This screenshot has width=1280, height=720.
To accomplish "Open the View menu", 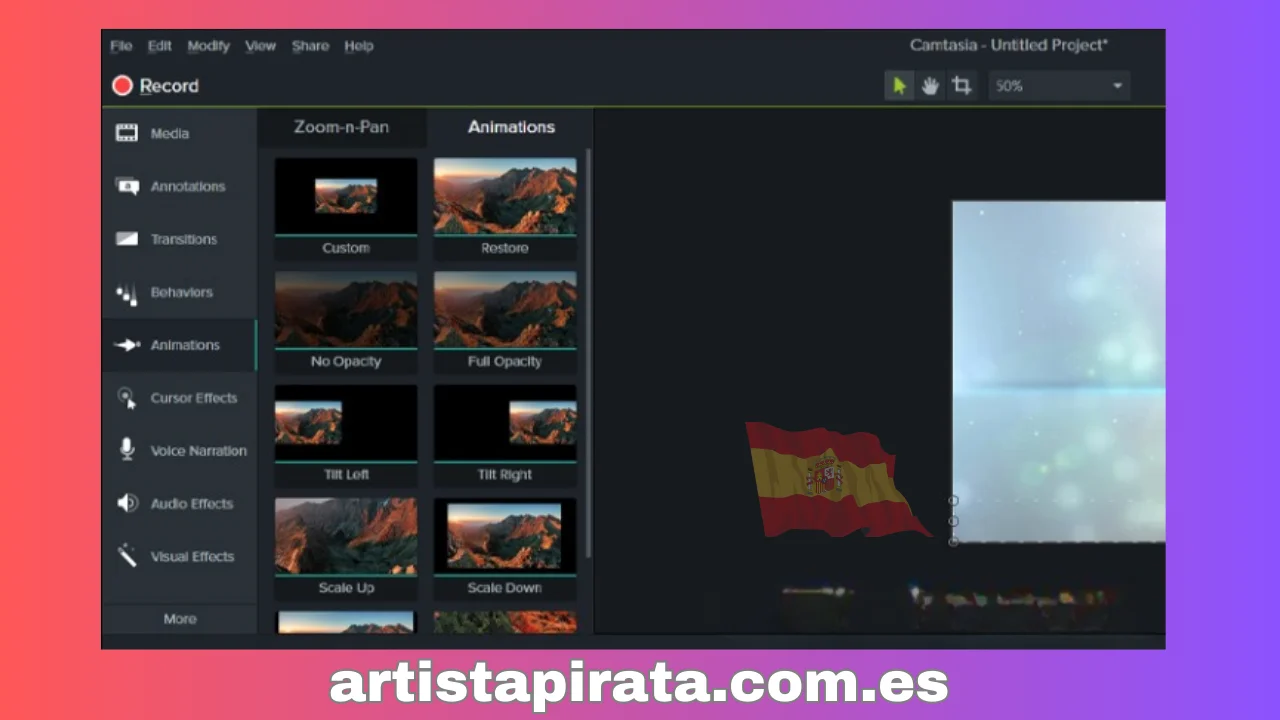I will (x=260, y=46).
